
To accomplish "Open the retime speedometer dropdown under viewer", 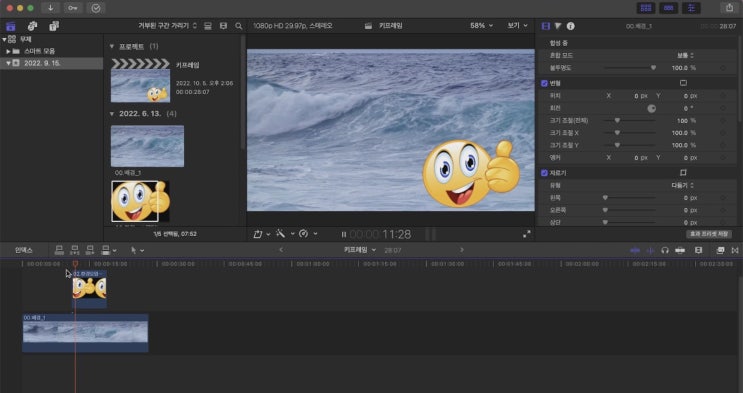I will 308,234.
